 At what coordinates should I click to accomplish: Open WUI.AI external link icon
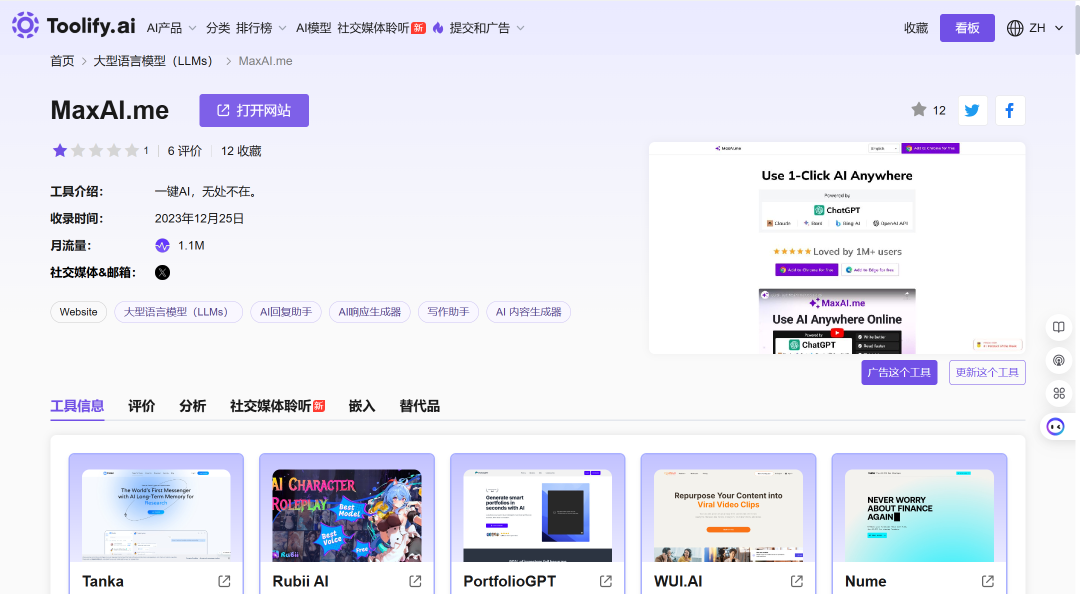click(797, 582)
